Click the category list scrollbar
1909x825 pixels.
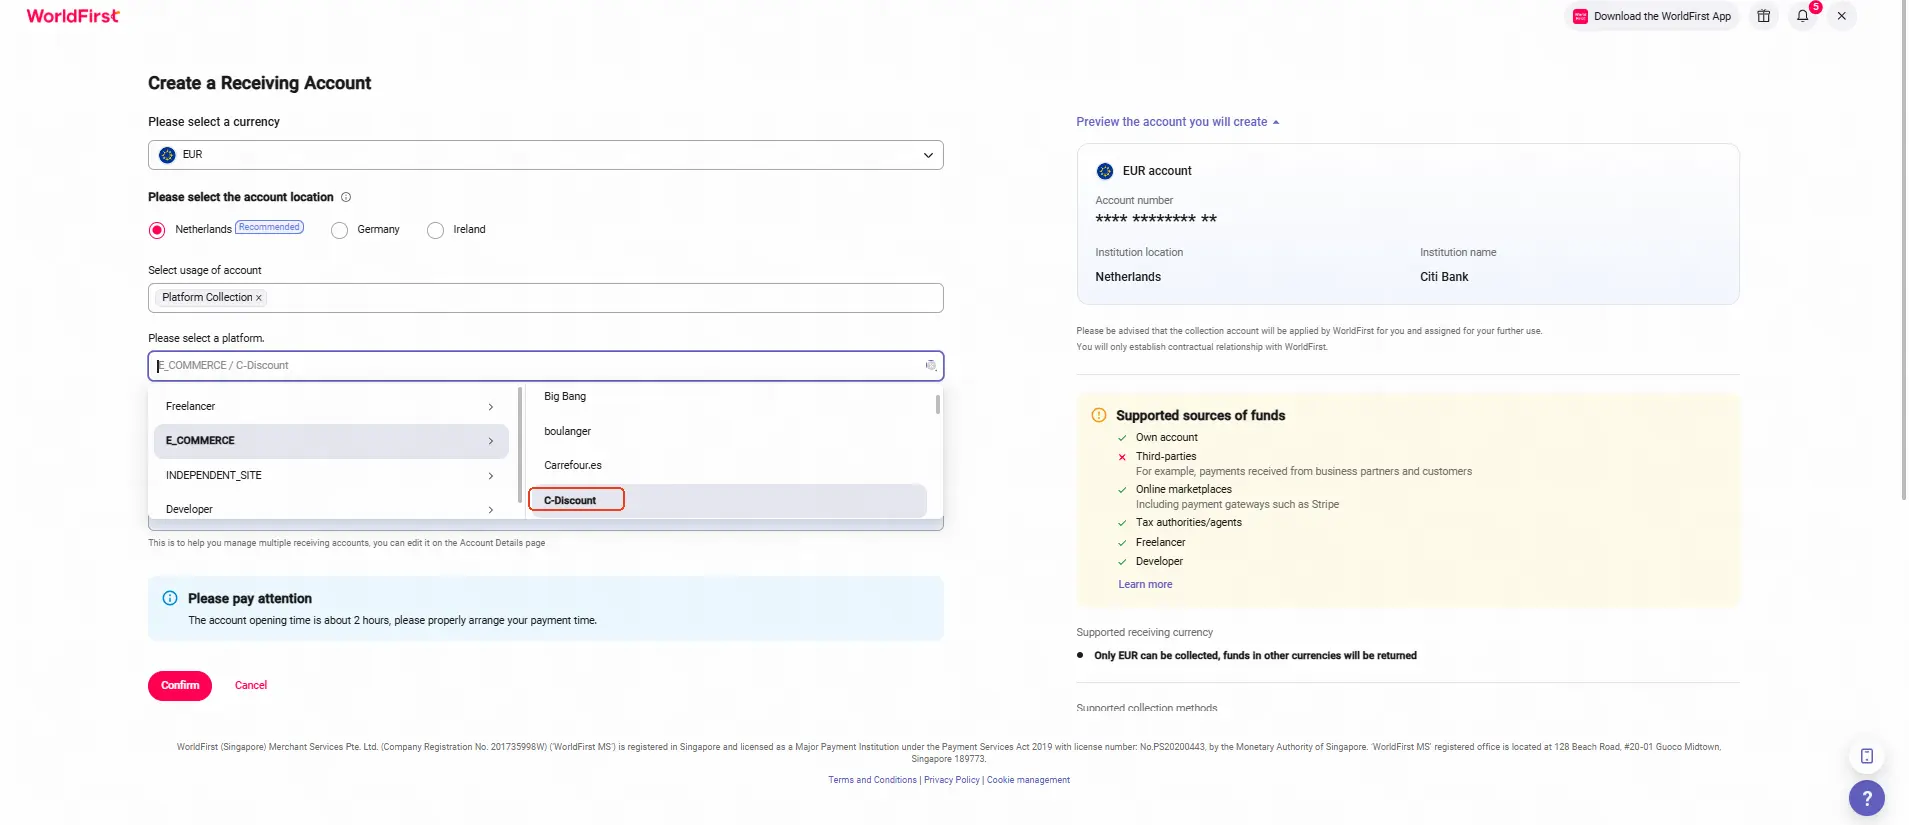click(520, 445)
